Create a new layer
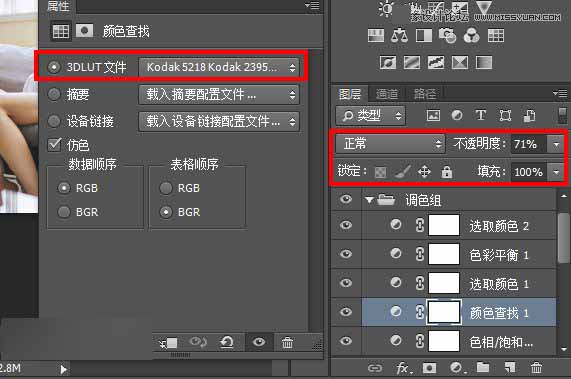The width and height of the screenshot is (571, 379). click(510, 368)
